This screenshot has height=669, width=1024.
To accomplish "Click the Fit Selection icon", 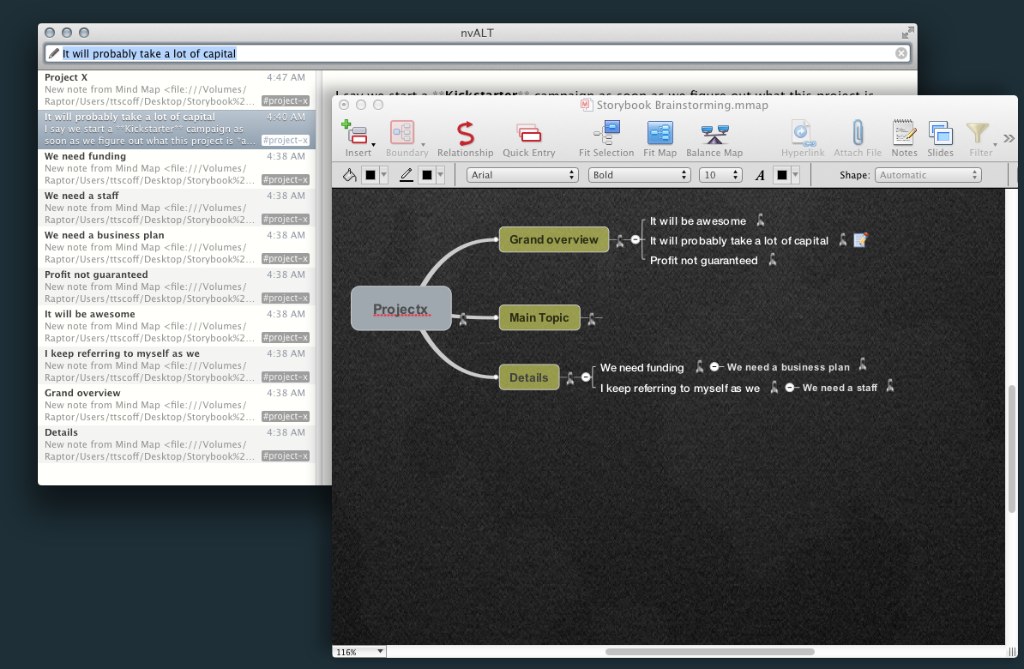I will click(606, 133).
